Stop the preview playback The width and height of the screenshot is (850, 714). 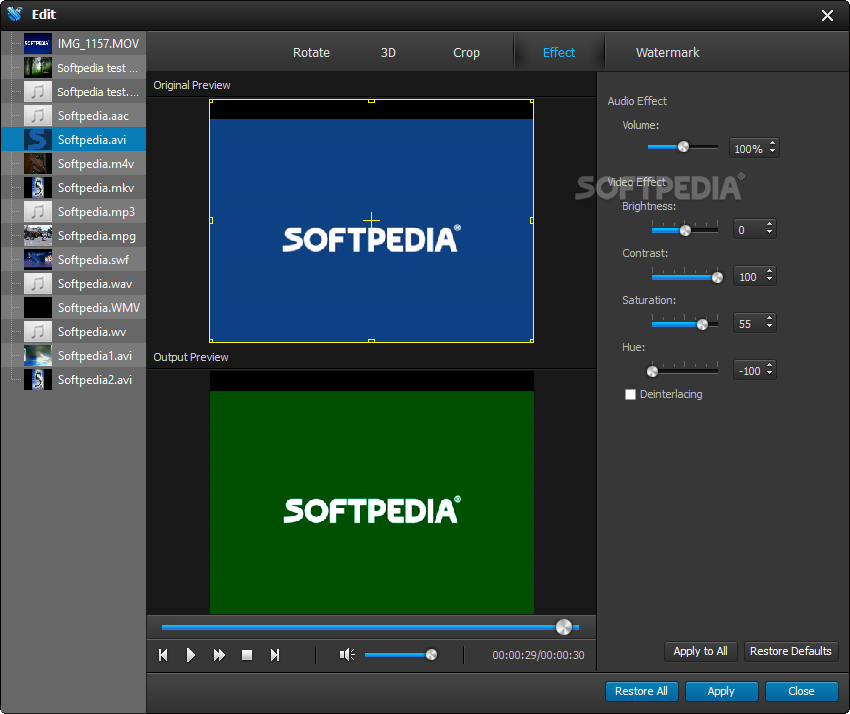coord(247,655)
